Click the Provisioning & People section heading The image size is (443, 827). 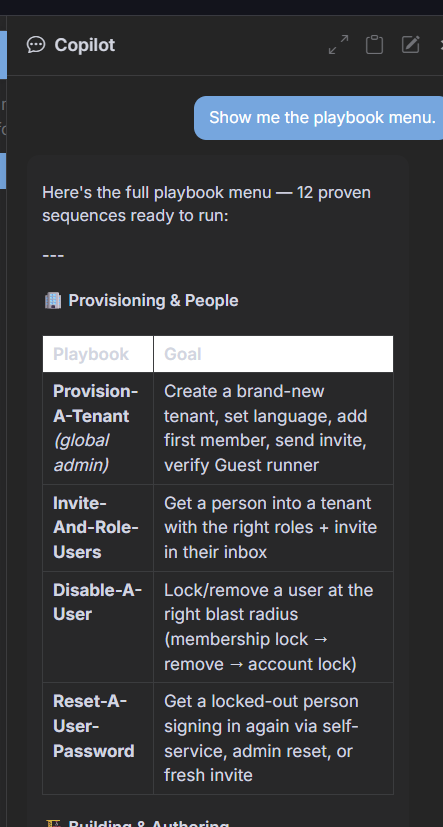[153, 301]
